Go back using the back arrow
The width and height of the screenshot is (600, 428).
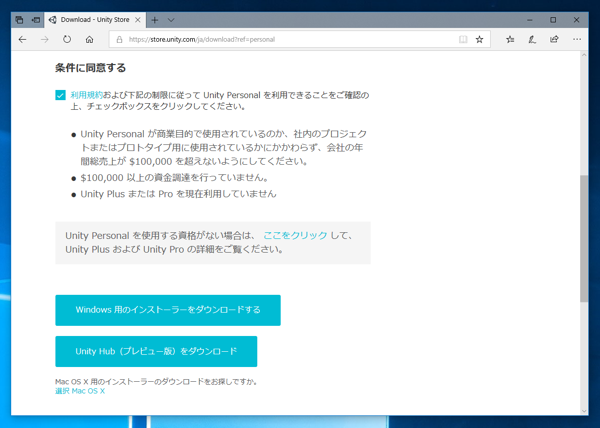[x=23, y=39]
